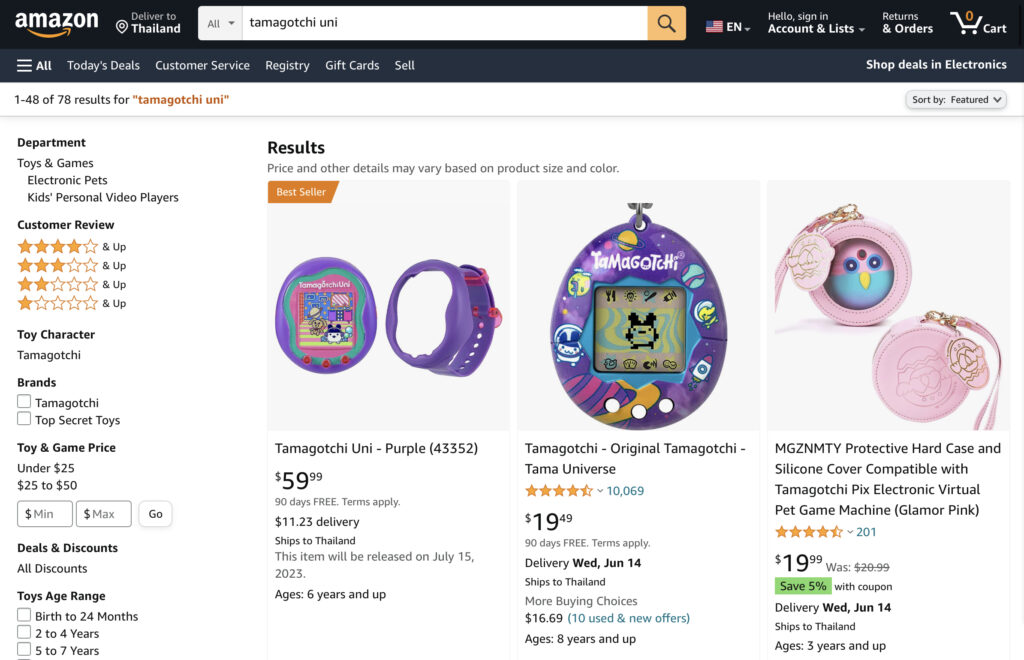
Task: Go to the Amazon home logo
Action: coord(56,23)
